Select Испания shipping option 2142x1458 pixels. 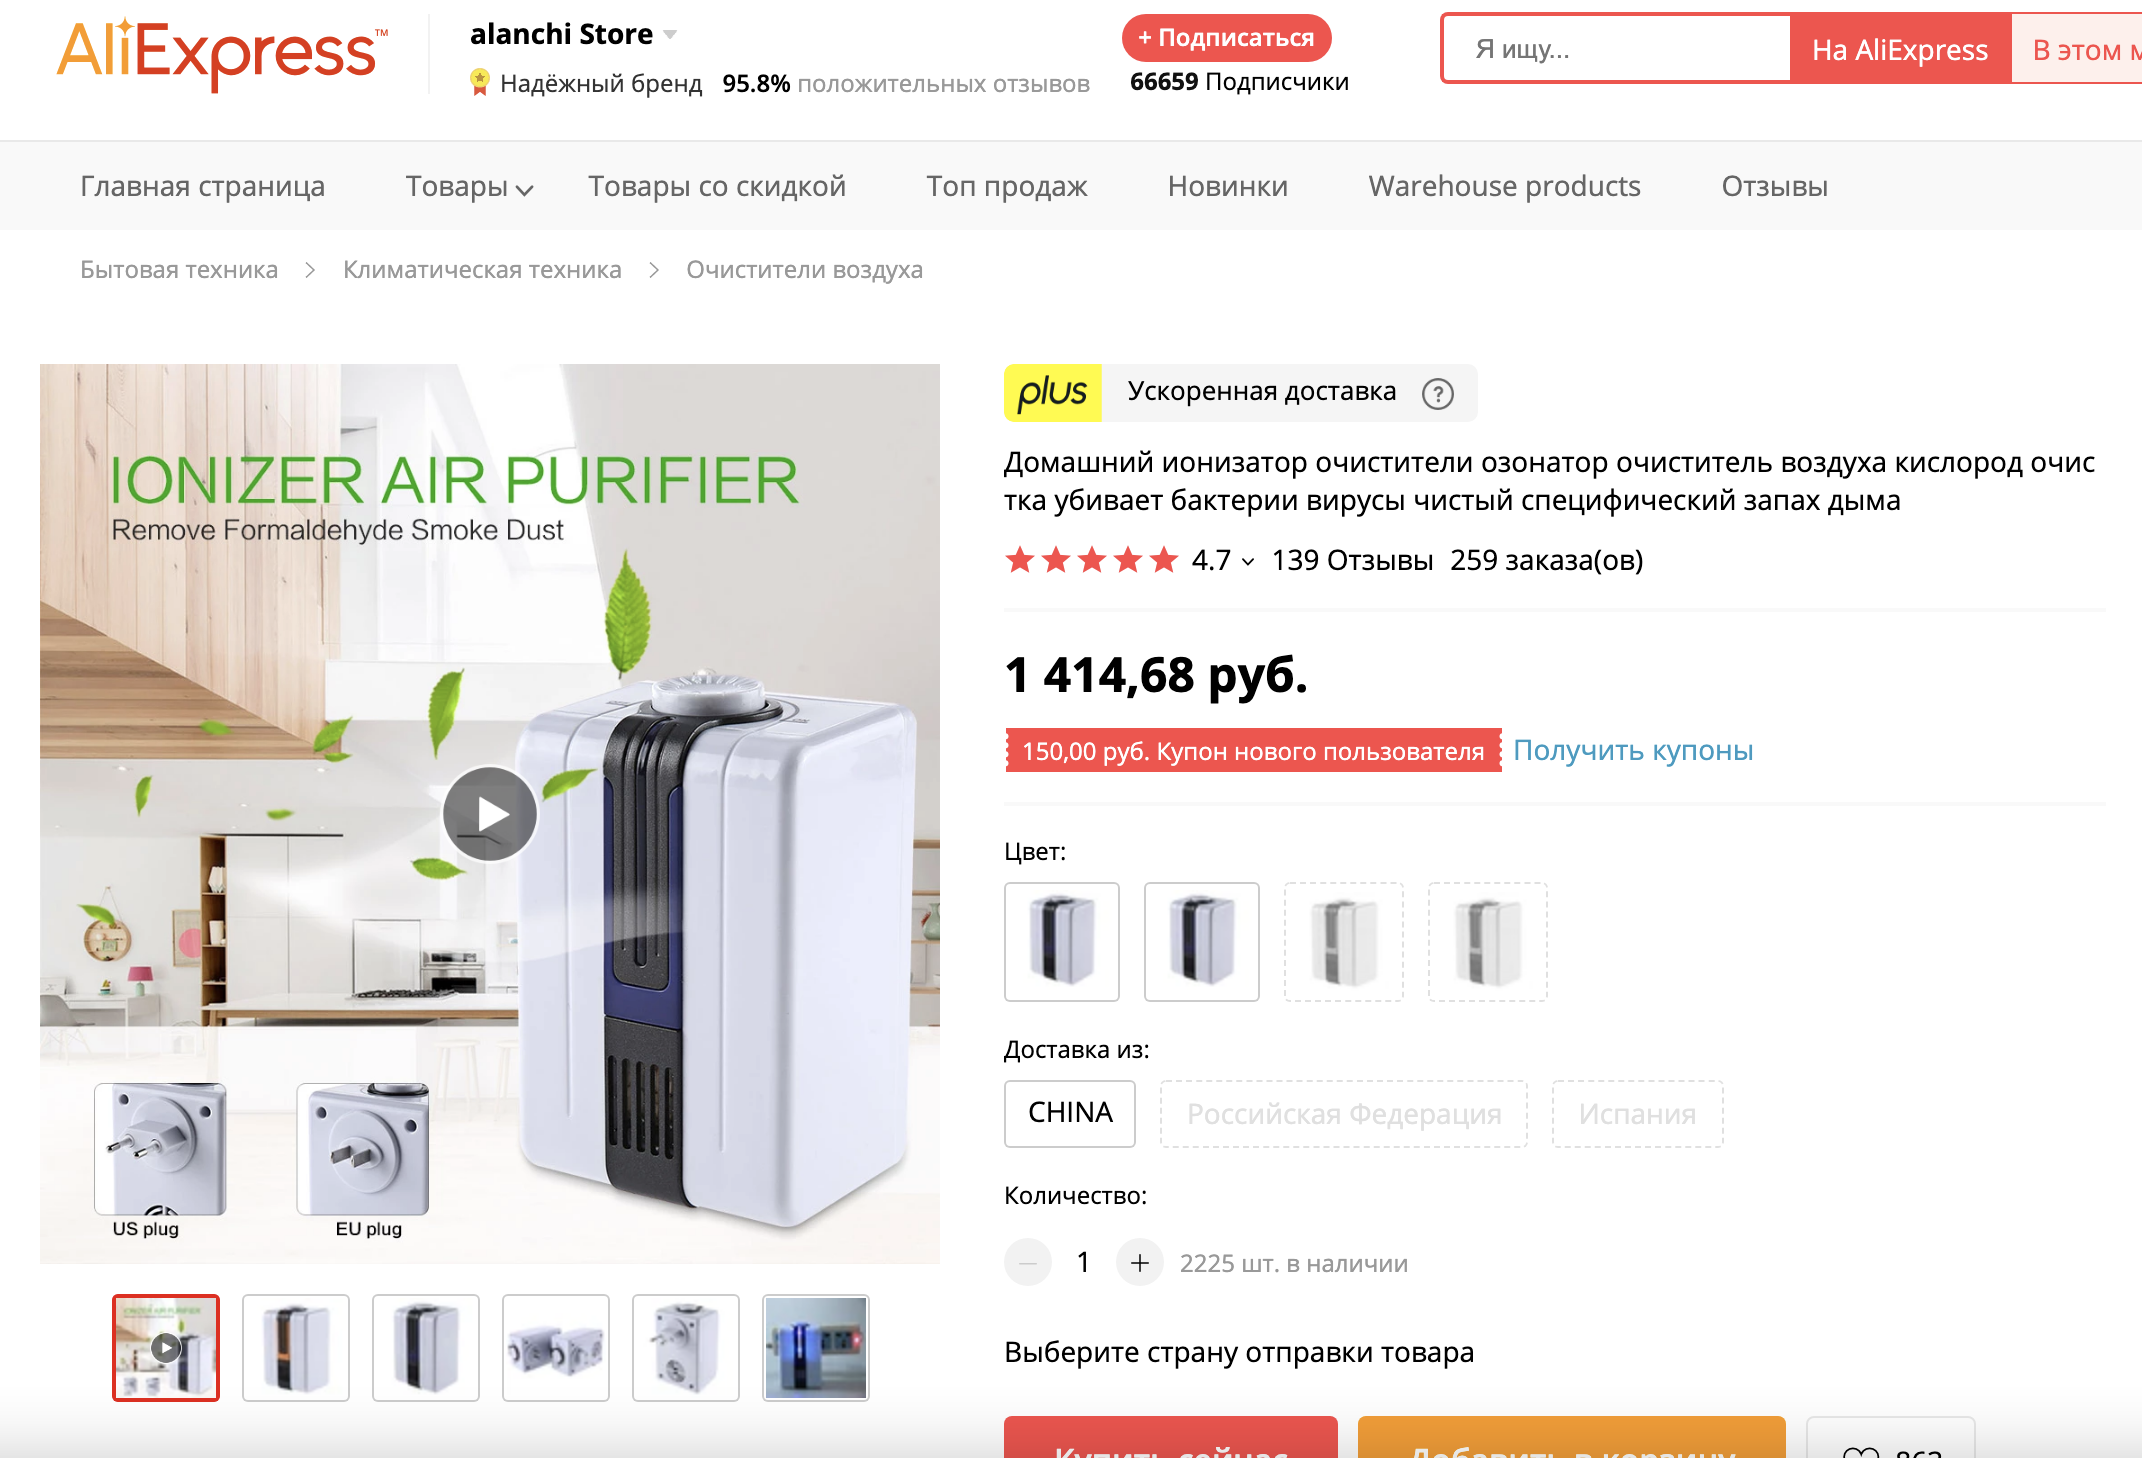[1637, 1113]
